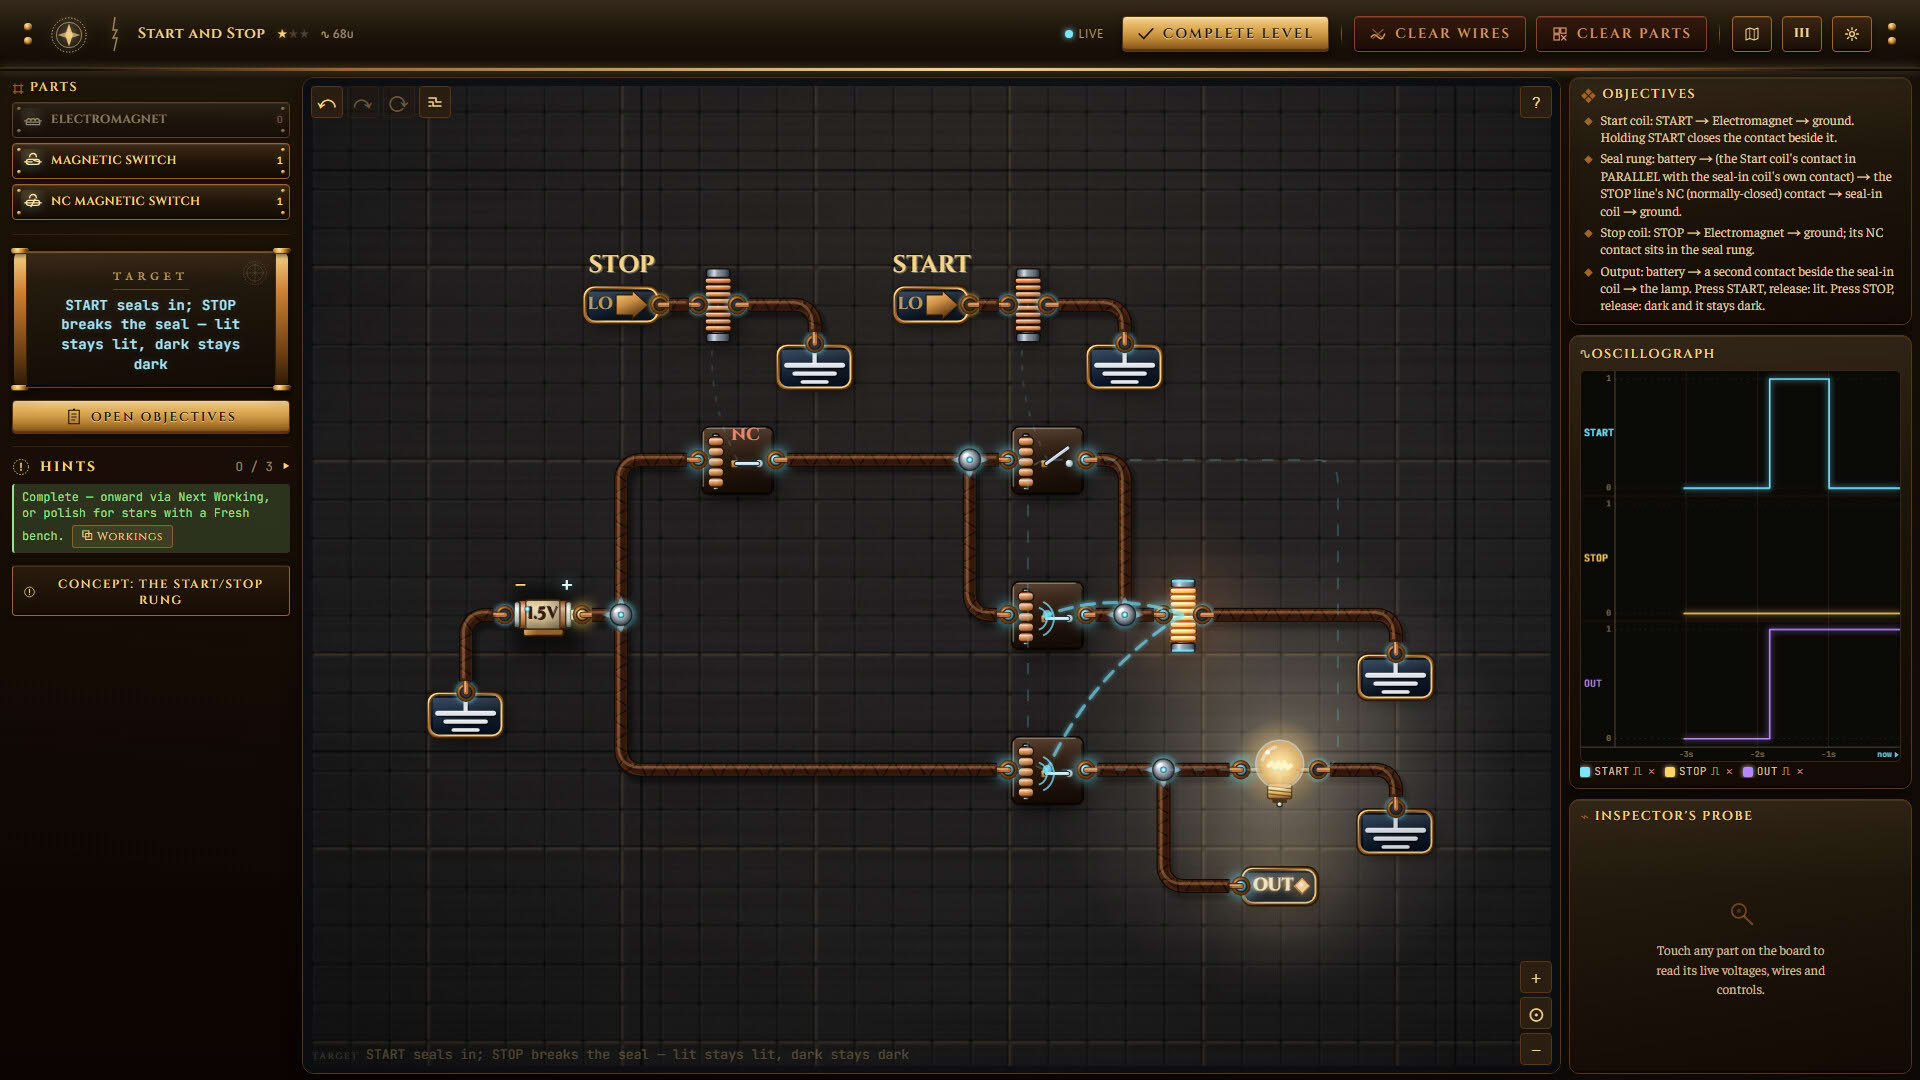
Task: Jump oscillograph to now marker
Action: point(1887,754)
